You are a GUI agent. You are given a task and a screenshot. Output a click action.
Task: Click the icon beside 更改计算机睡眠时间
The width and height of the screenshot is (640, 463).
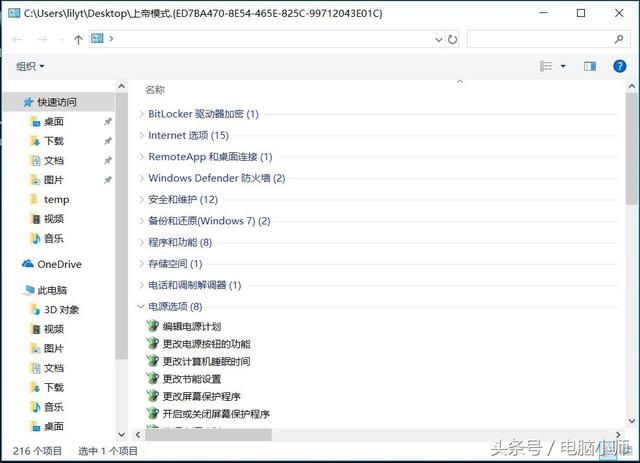pos(153,361)
